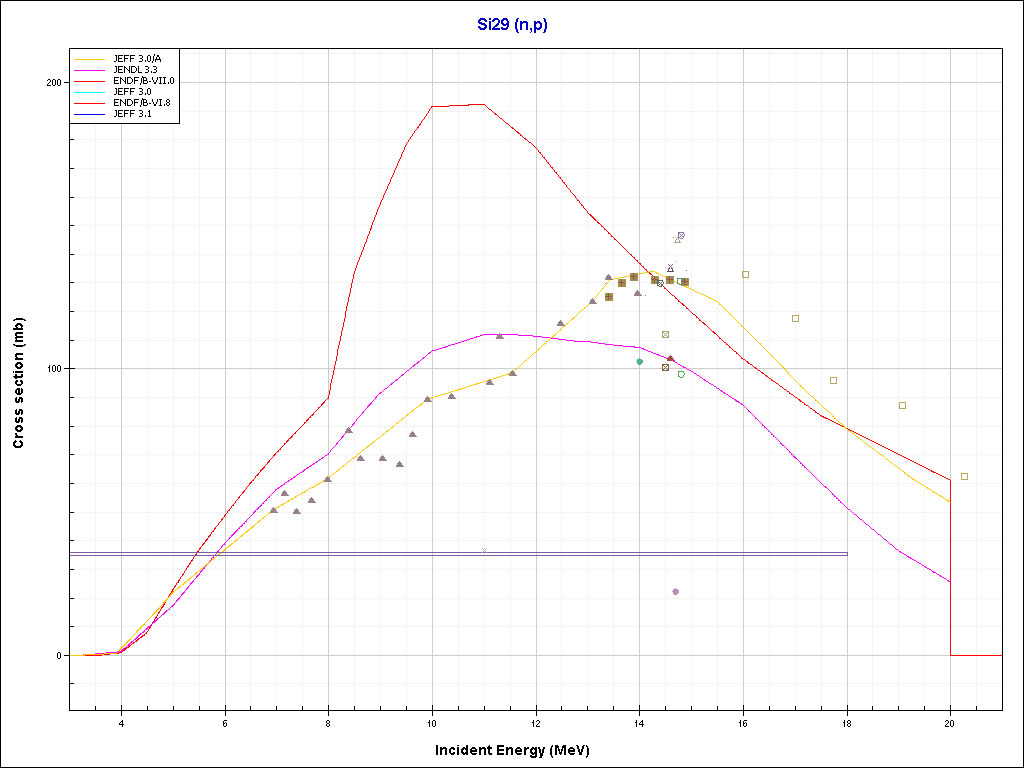
Task: Click the Cross section (mb) axis label
Action: 18,382
